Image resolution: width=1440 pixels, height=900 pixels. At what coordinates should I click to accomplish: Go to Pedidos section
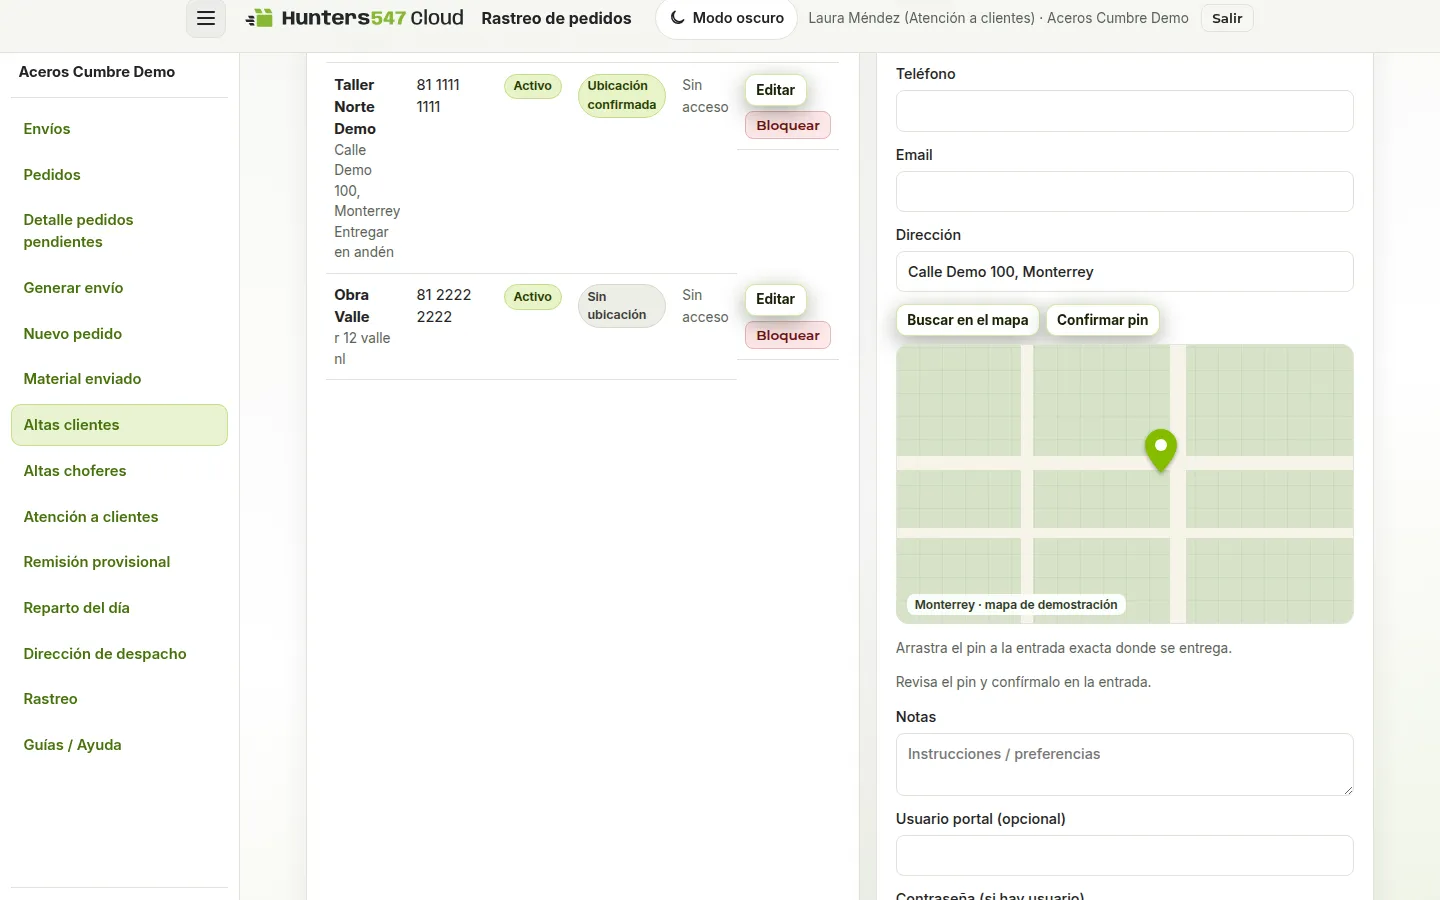[x=119, y=175]
